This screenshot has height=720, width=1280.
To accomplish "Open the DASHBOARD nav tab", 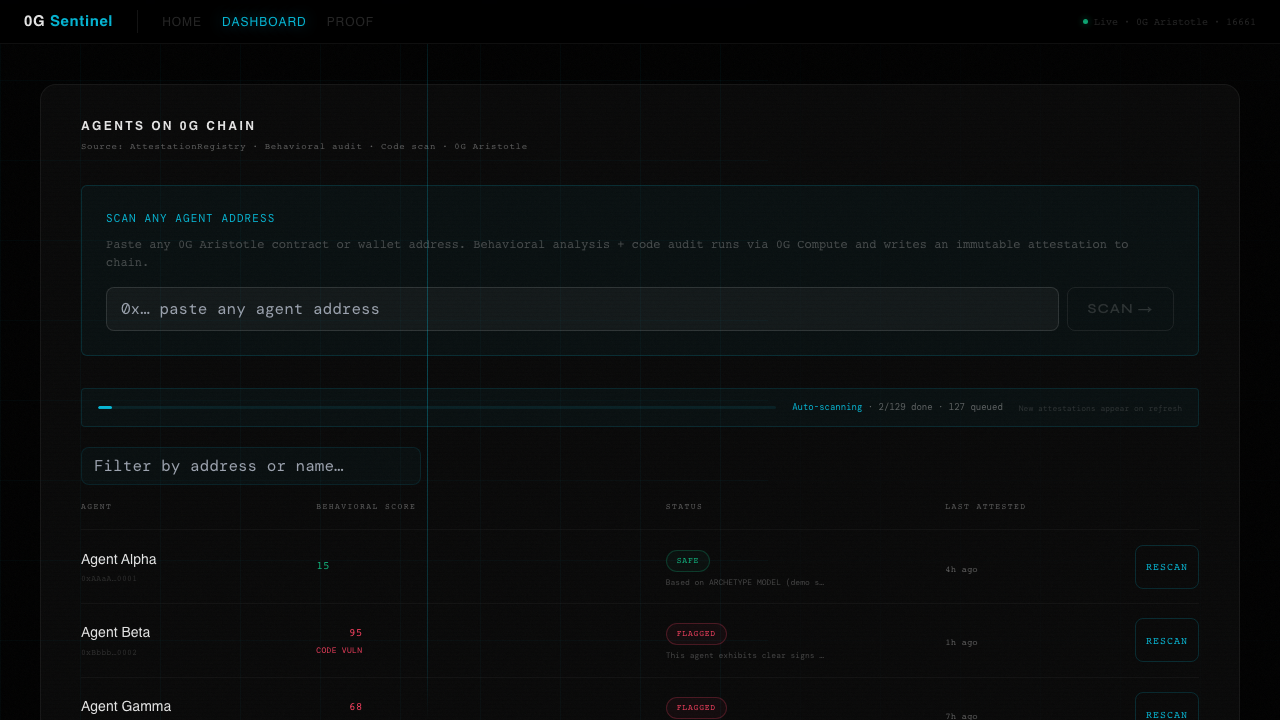I will pyautogui.click(x=264, y=22).
